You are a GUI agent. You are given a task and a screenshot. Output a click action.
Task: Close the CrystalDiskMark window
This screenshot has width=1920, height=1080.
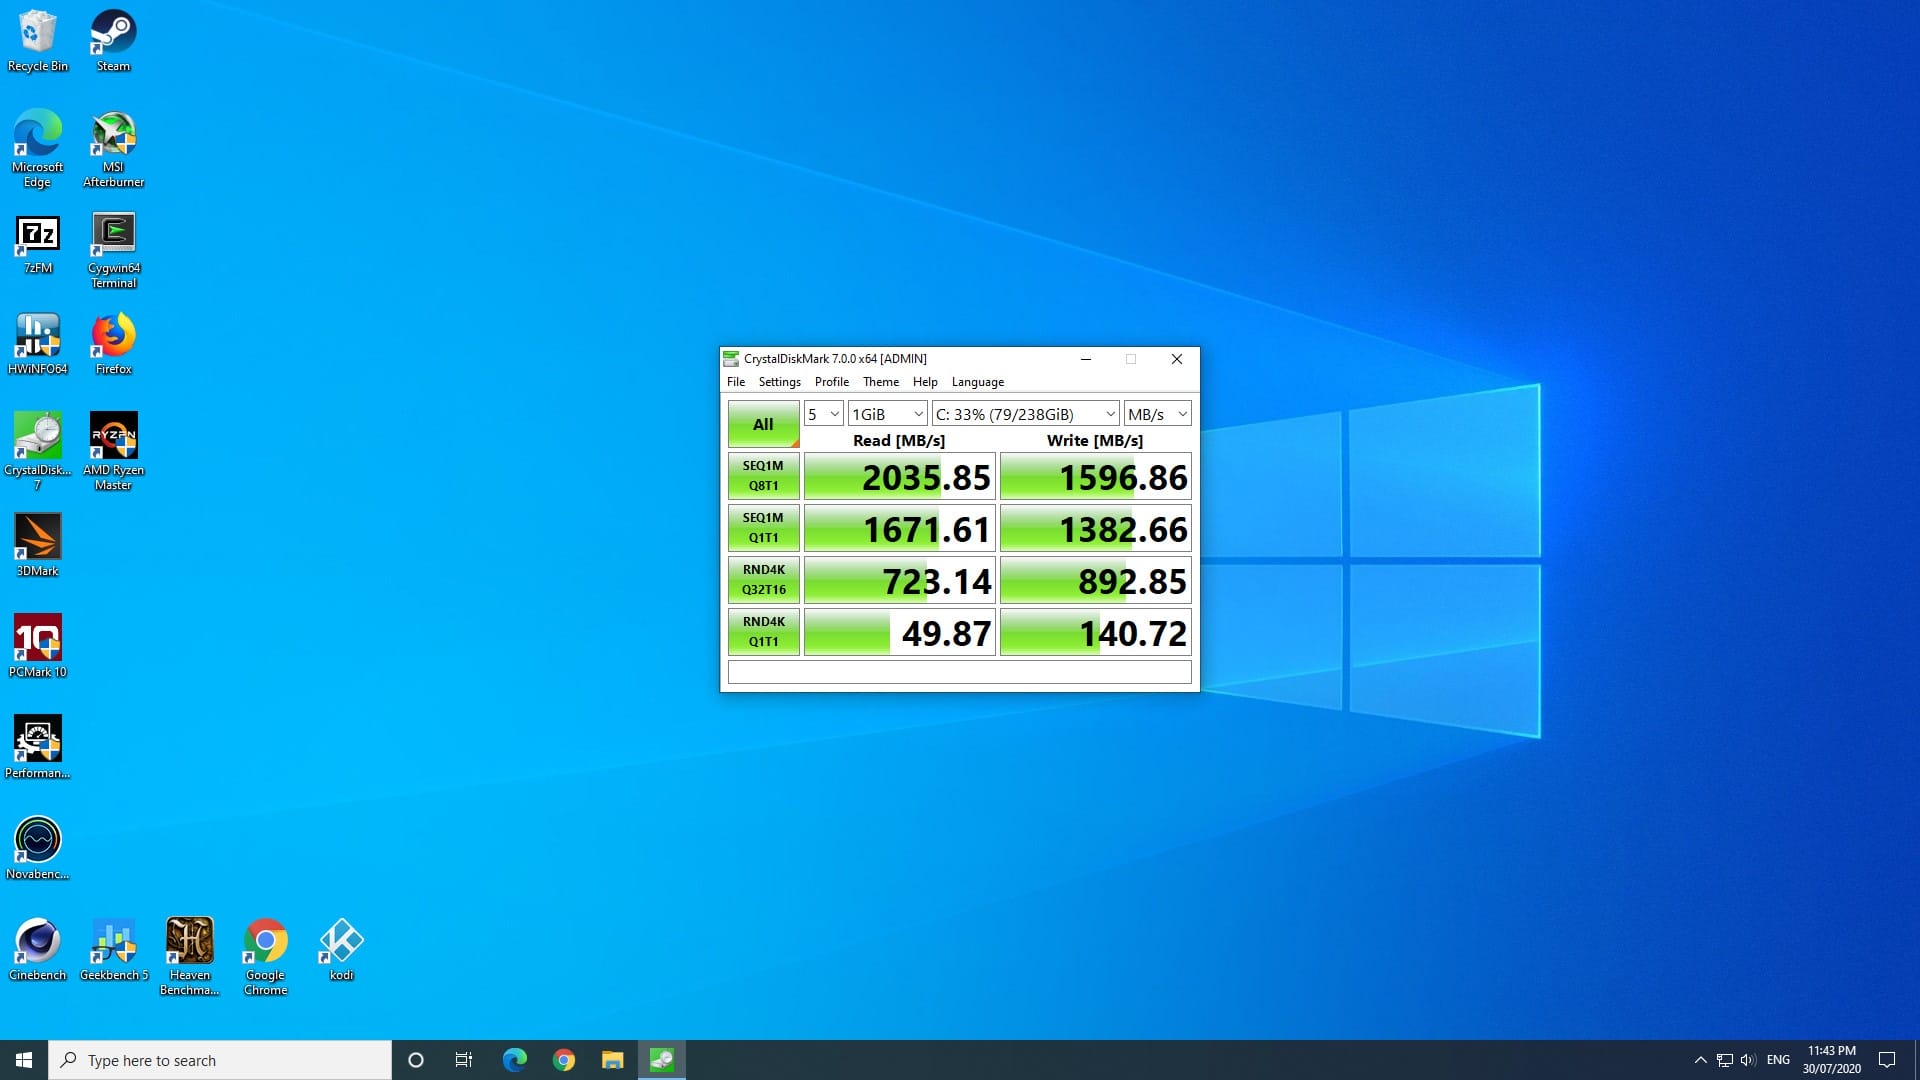click(1176, 359)
